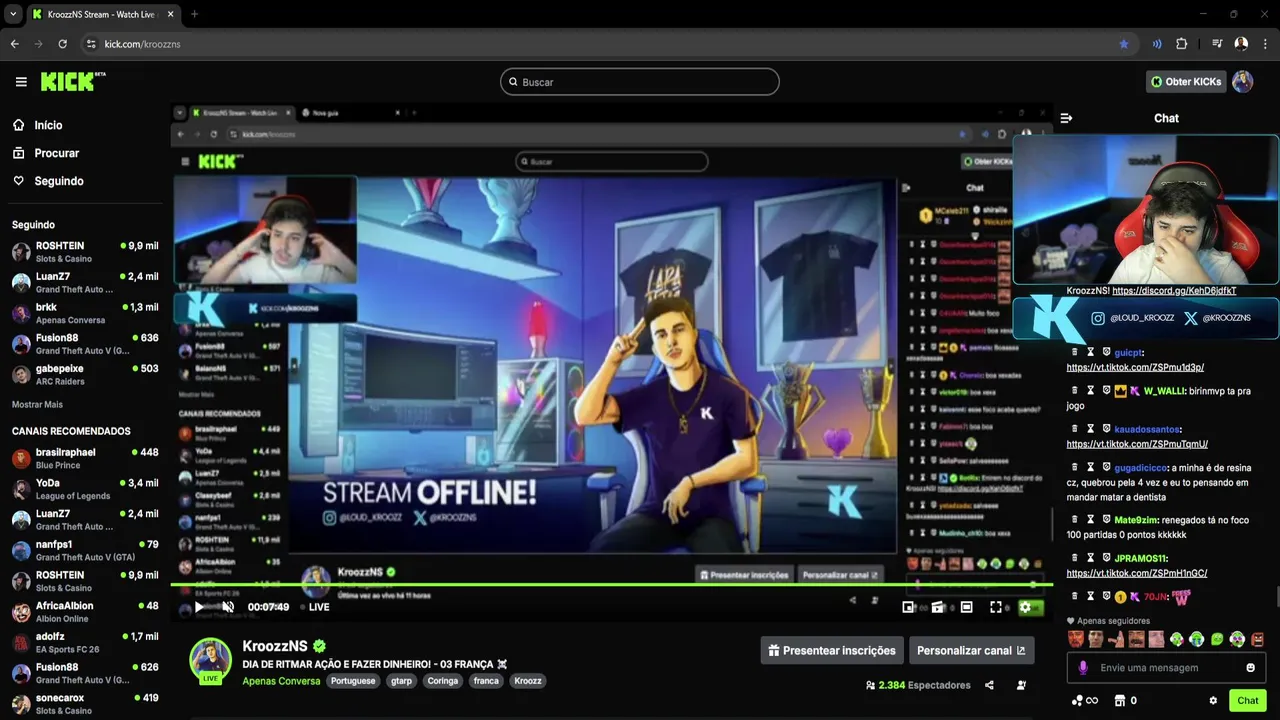The image size is (1280, 720).
Task: Open guicpt's TikTok link
Action: (1135, 368)
